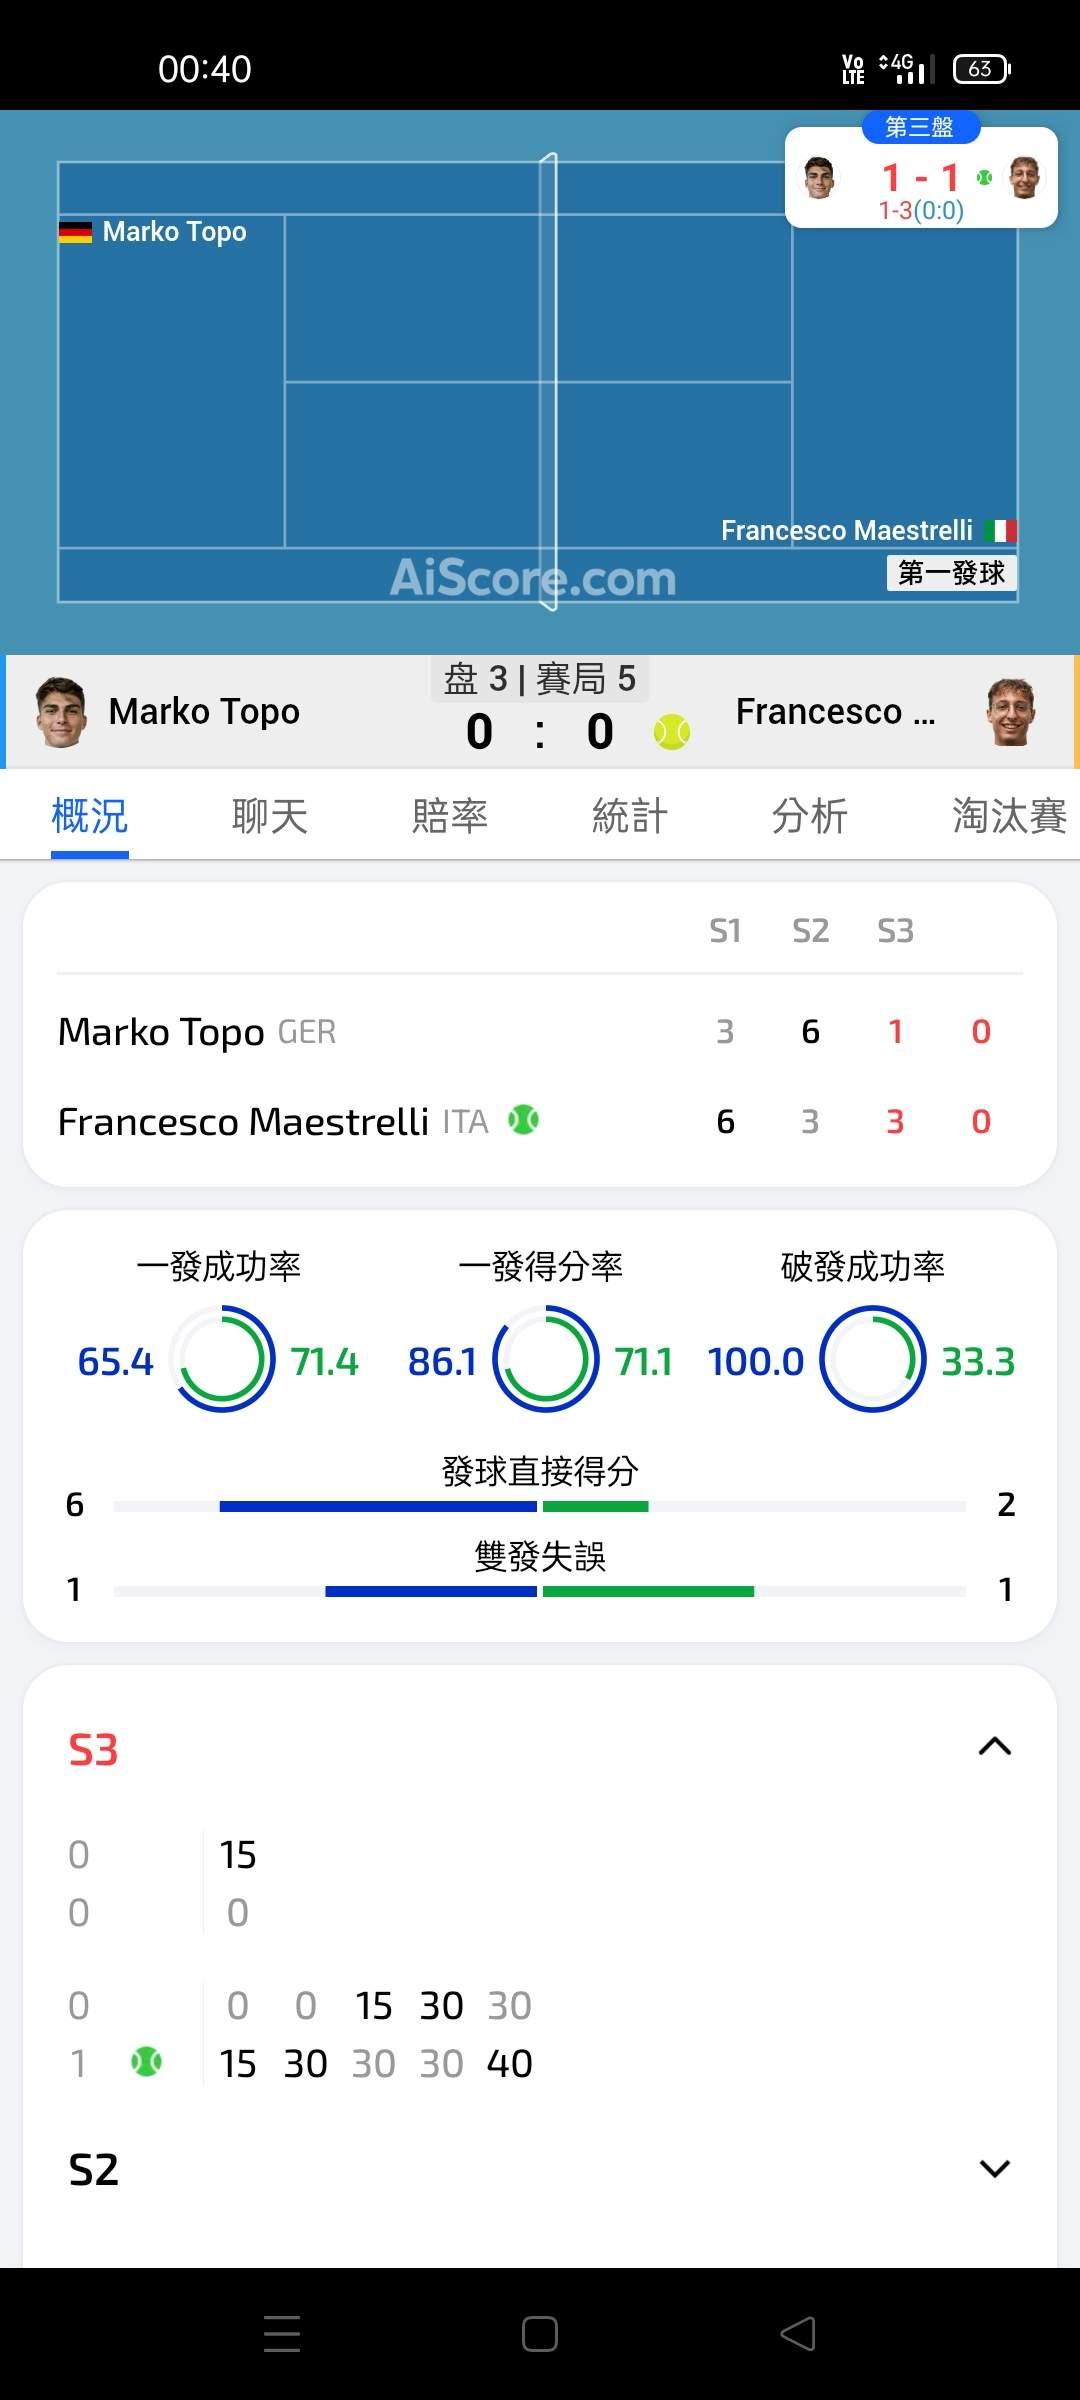Open the 淘汰賽 tab

(x=1008, y=816)
